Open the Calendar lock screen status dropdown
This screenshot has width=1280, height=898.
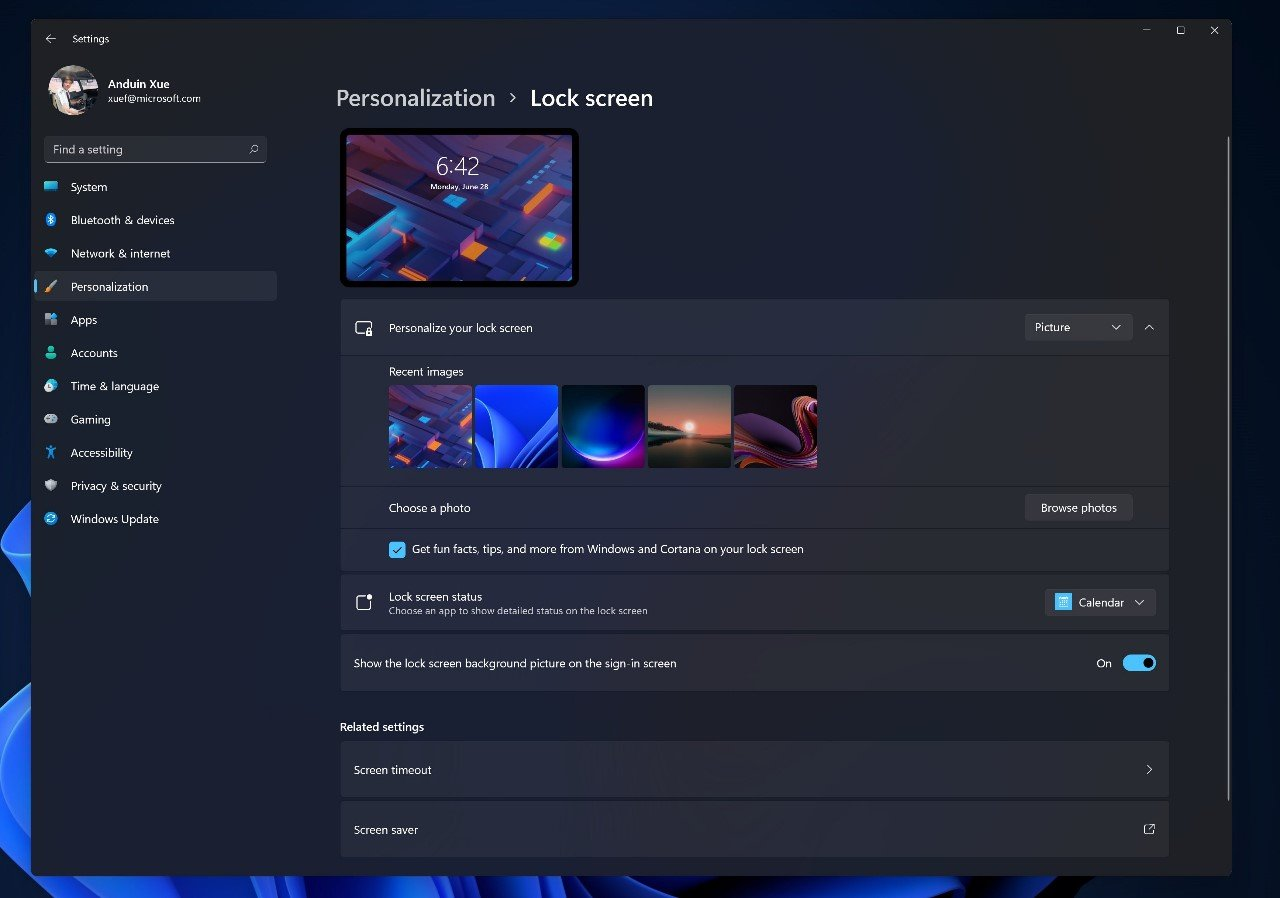pos(1100,602)
